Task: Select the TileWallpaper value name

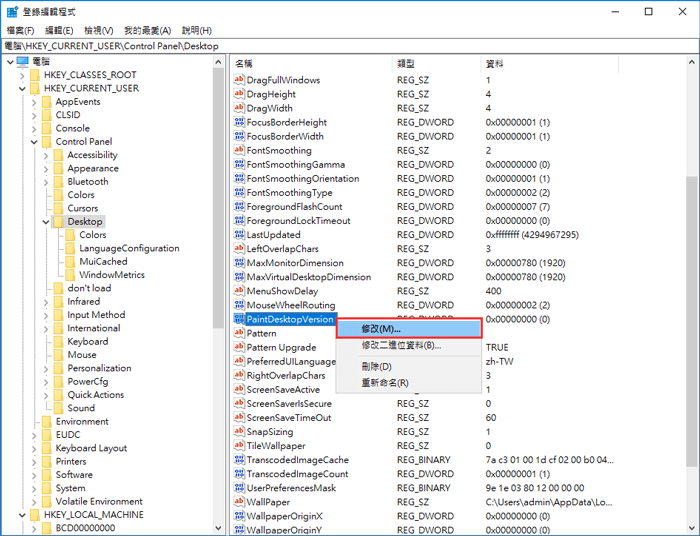Action: (276, 446)
